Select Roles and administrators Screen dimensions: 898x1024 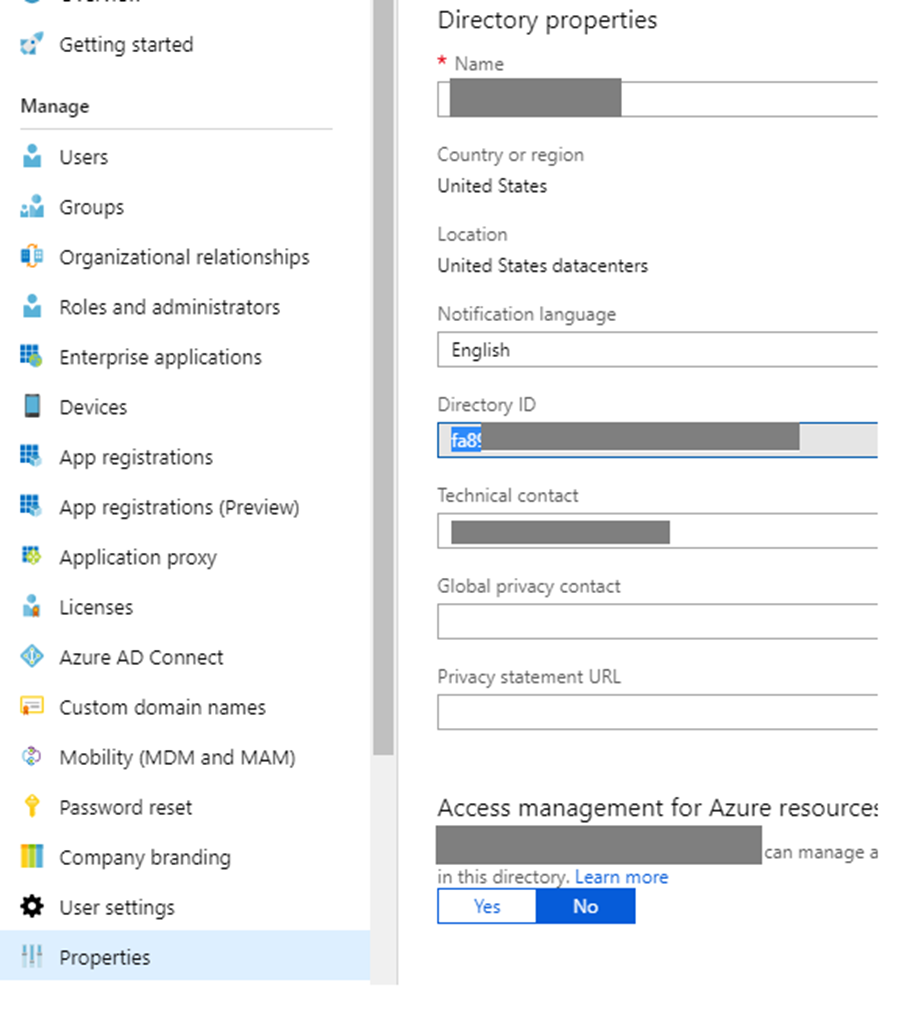170,307
